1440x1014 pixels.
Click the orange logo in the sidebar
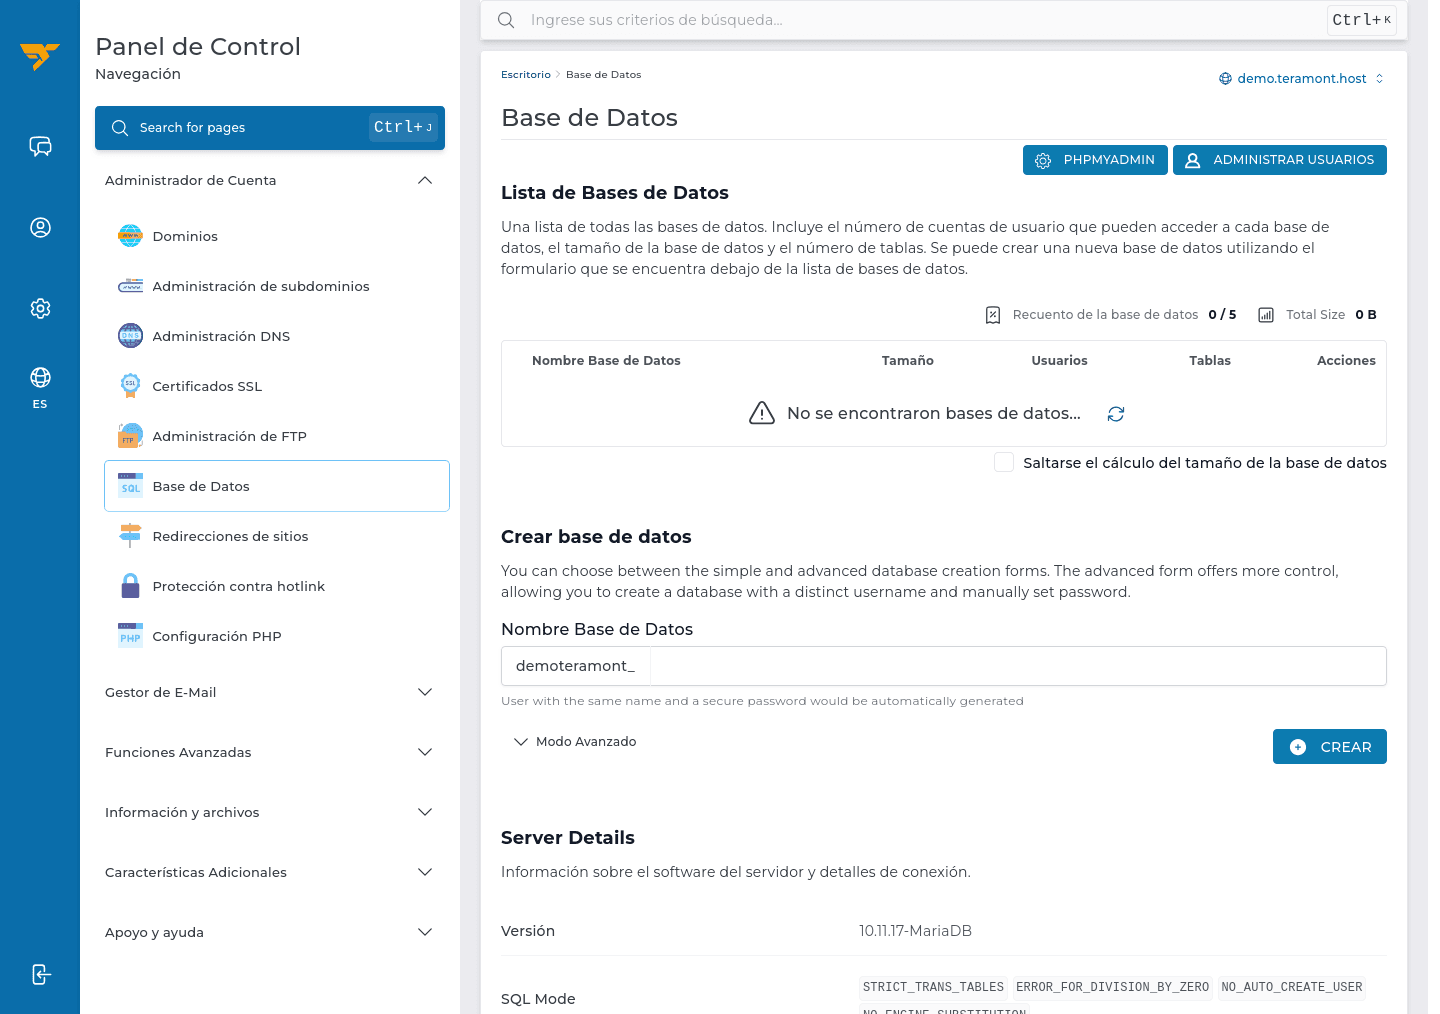[40, 56]
